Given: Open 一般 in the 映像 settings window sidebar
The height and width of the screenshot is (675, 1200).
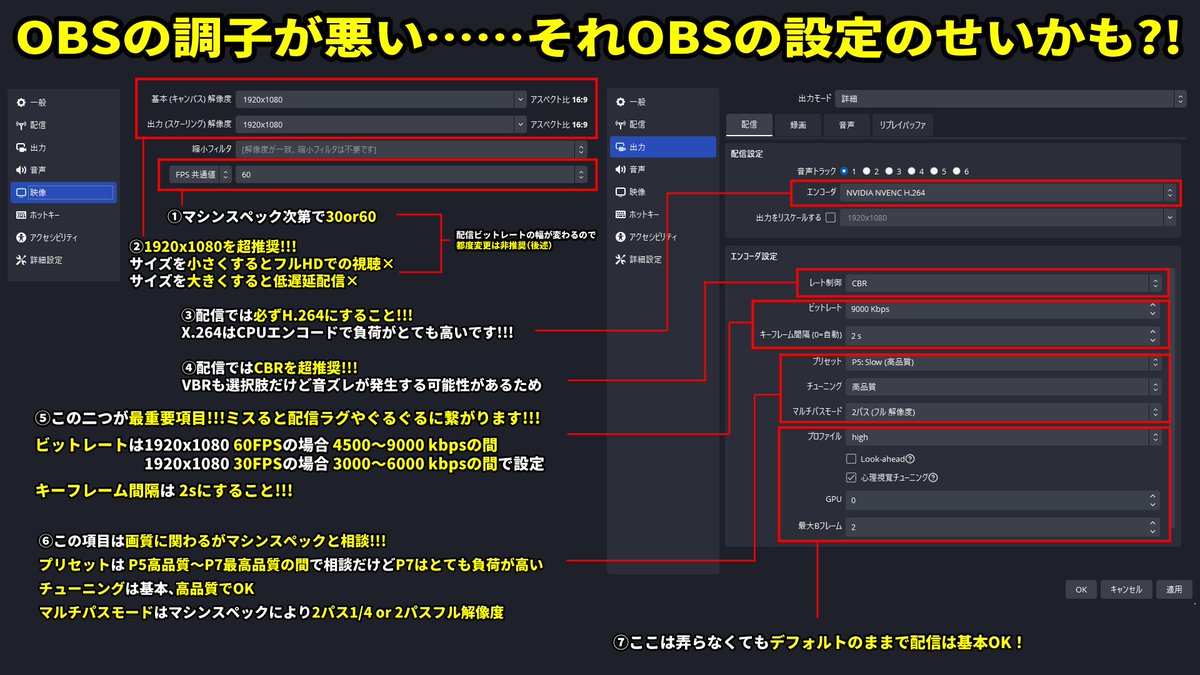Looking at the screenshot, I should 62,102.
